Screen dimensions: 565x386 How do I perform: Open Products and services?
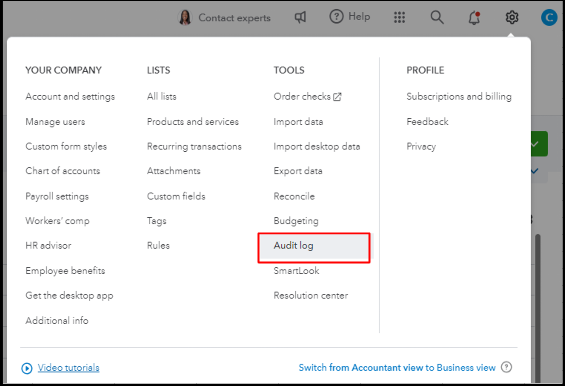[193, 122]
